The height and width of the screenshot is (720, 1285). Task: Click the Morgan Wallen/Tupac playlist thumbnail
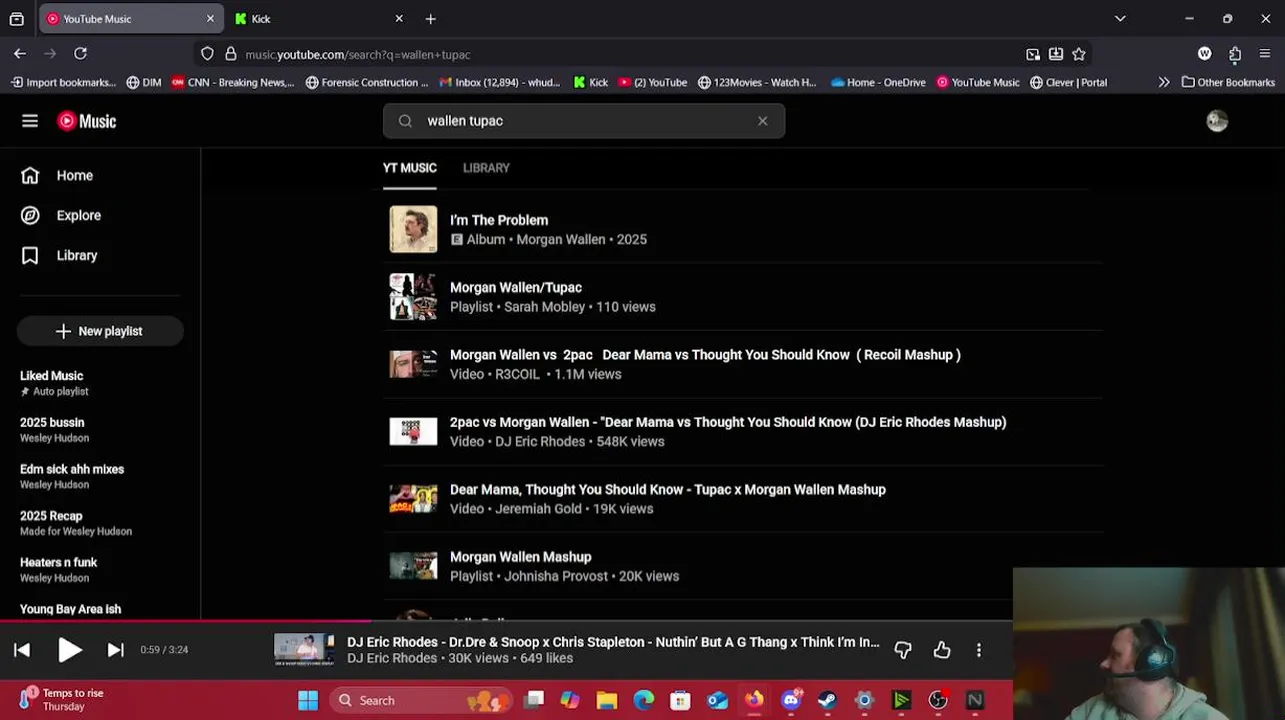tap(413, 297)
